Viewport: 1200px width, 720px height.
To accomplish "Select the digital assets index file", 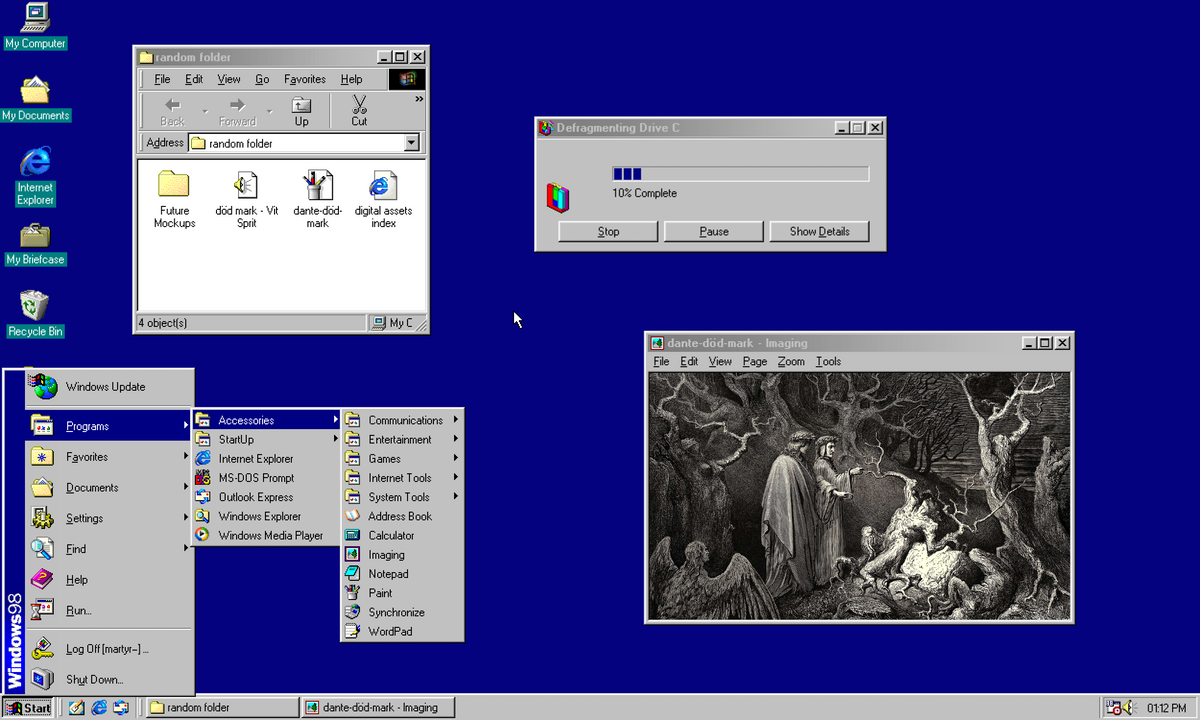I will click(x=383, y=186).
